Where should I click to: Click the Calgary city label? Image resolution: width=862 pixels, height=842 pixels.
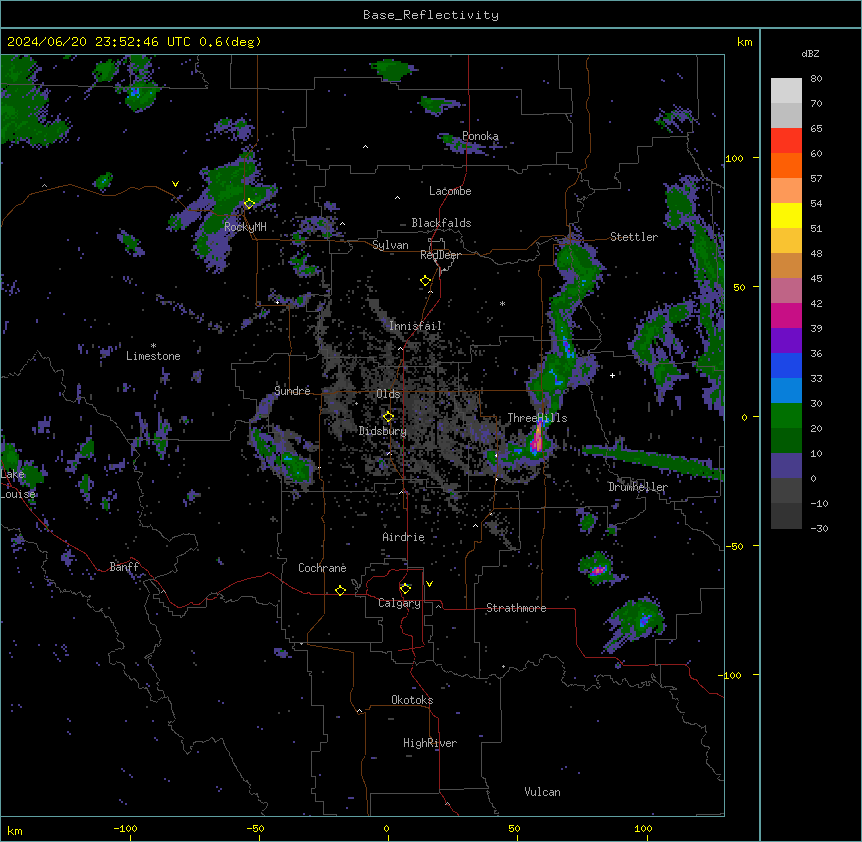[x=399, y=603]
